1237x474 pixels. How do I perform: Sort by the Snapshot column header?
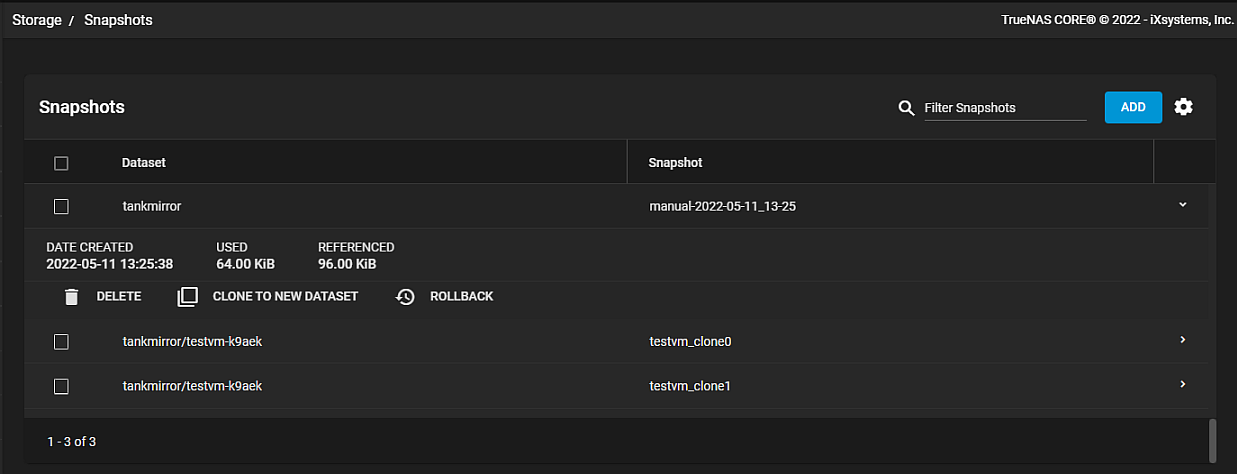click(x=676, y=162)
